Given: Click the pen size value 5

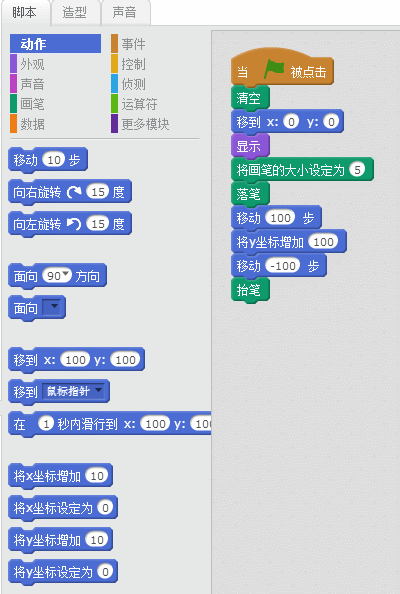Looking at the screenshot, I should click(x=357, y=169).
